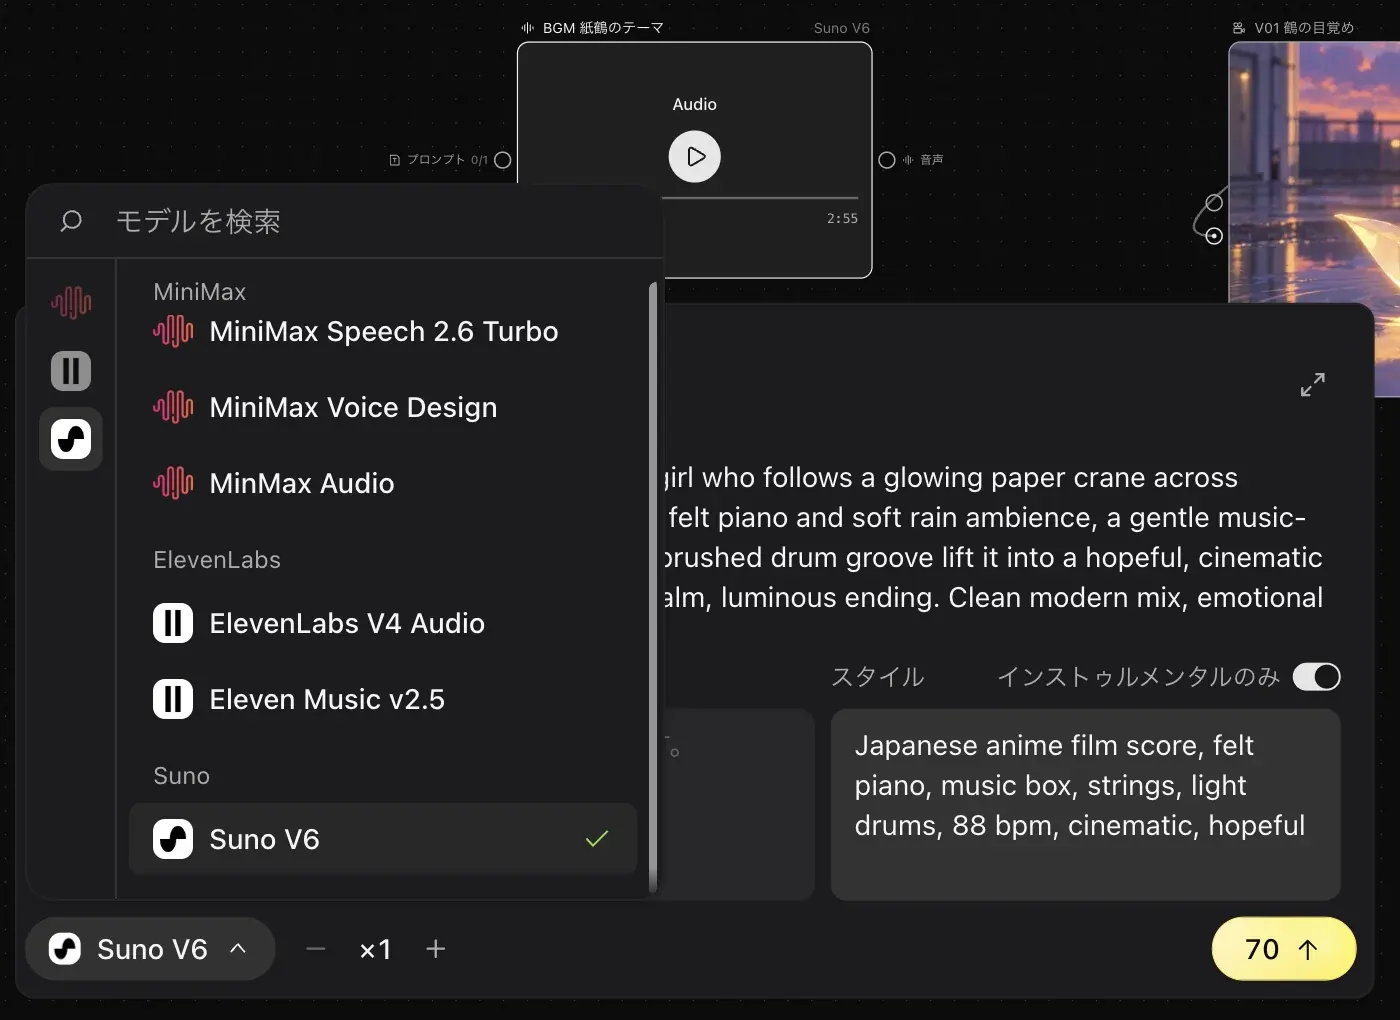The width and height of the screenshot is (1400, 1020).
Task: Expand the prompt editor with arrows icon
Action: coord(1313,384)
